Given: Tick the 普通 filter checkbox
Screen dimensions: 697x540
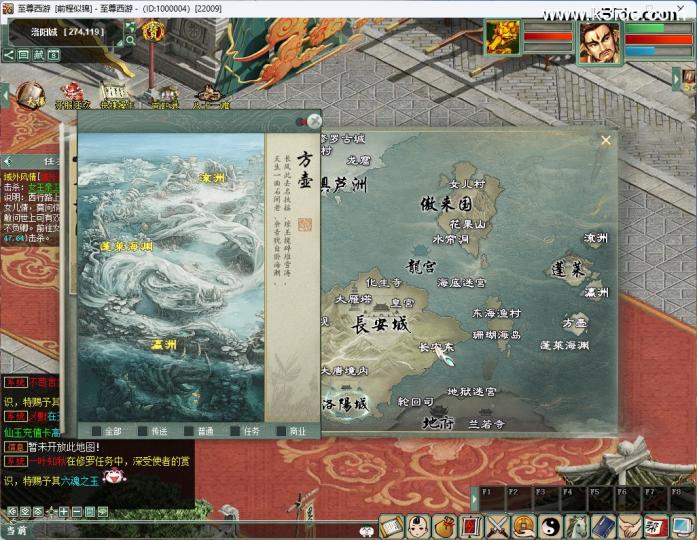Looking at the screenshot, I should tap(189, 431).
